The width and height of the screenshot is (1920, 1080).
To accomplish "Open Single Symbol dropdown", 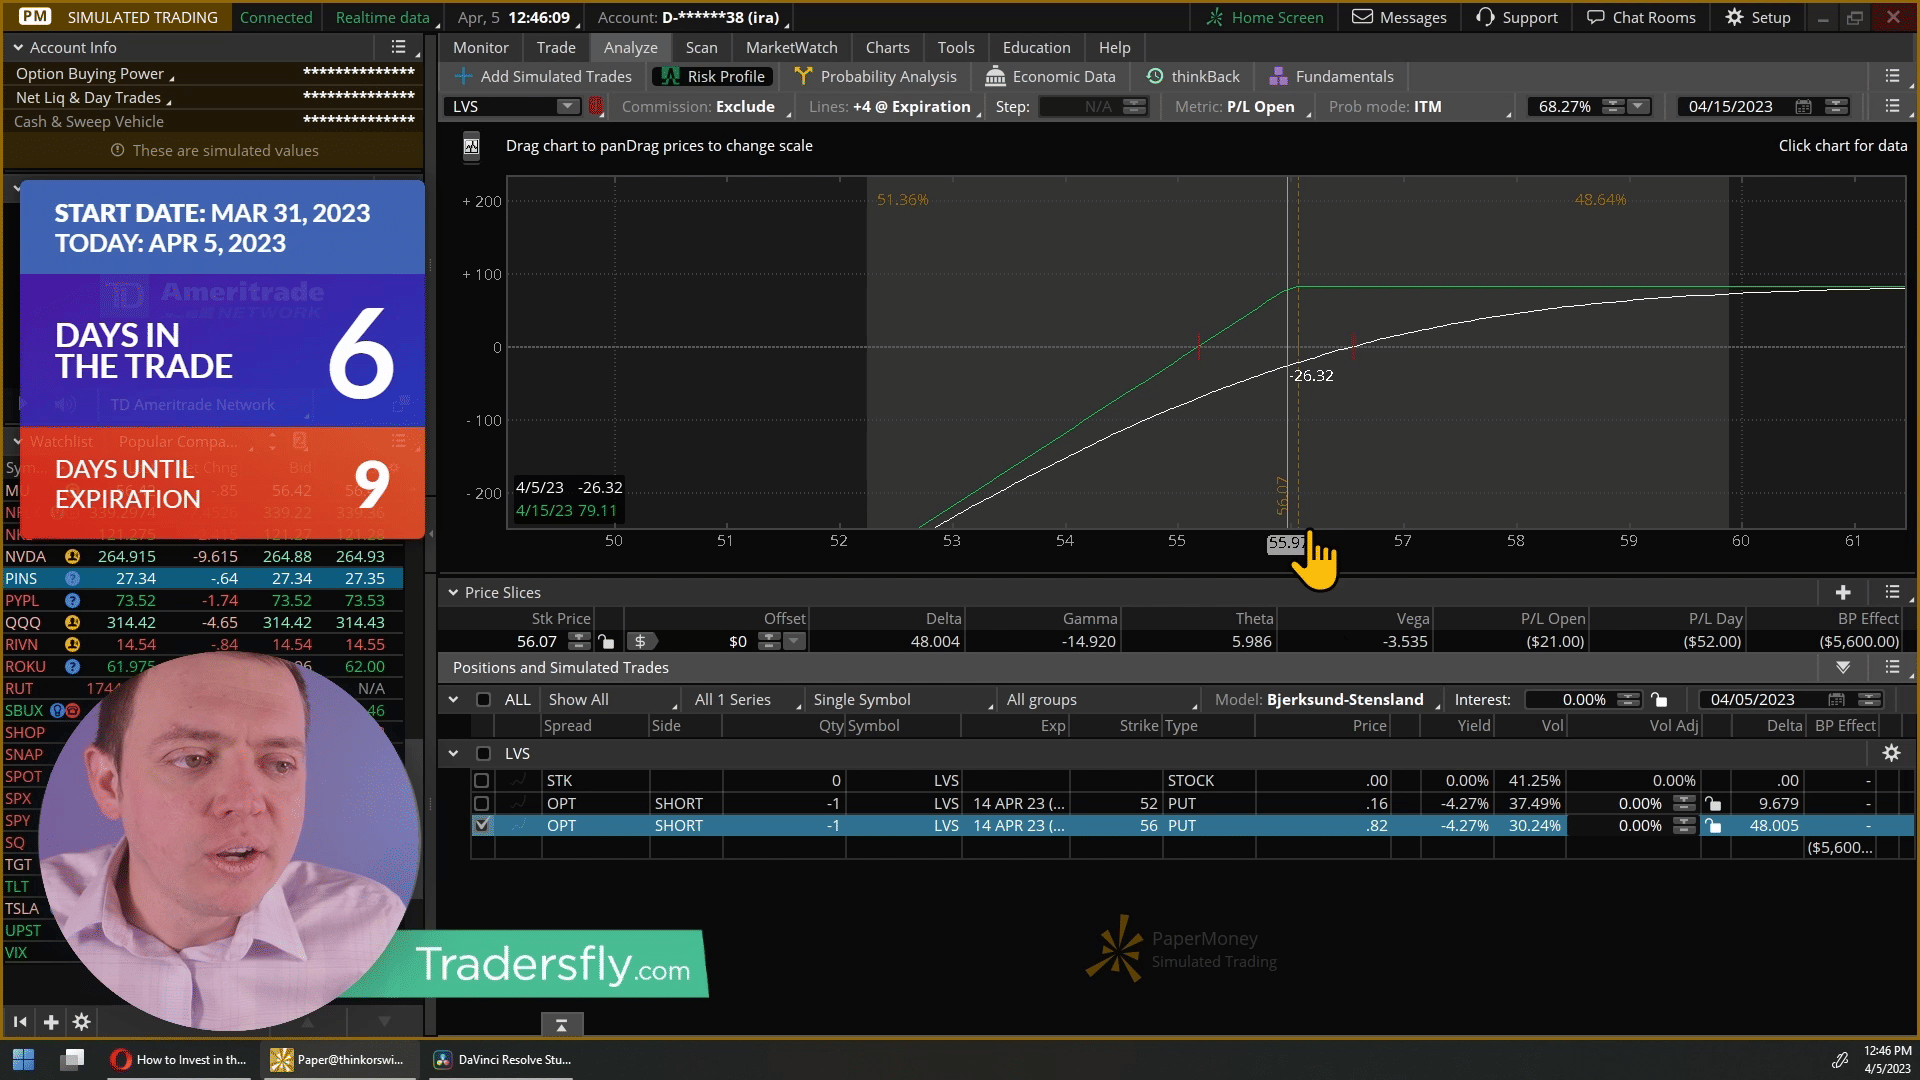I will (903, 699).
